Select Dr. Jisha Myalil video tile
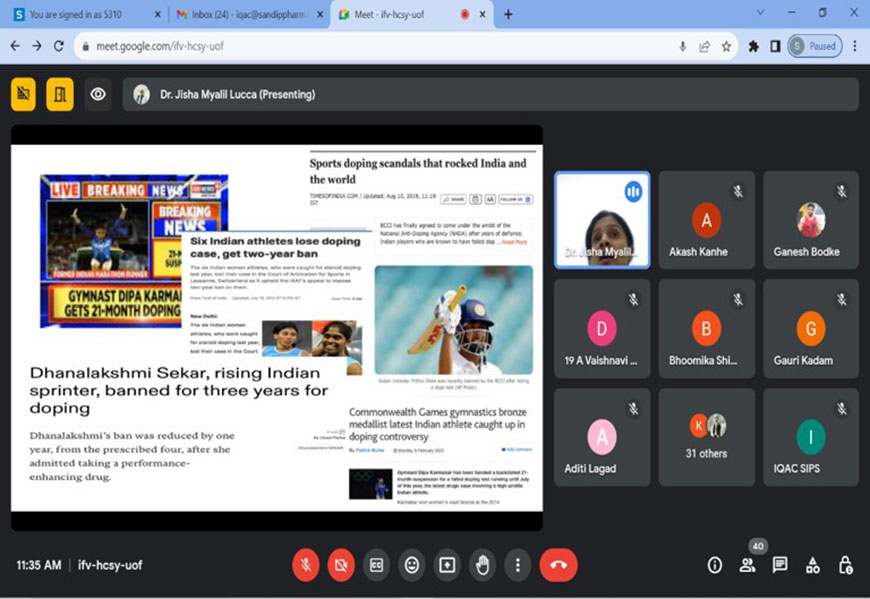 pyautogui.click(x=602, y=220)
